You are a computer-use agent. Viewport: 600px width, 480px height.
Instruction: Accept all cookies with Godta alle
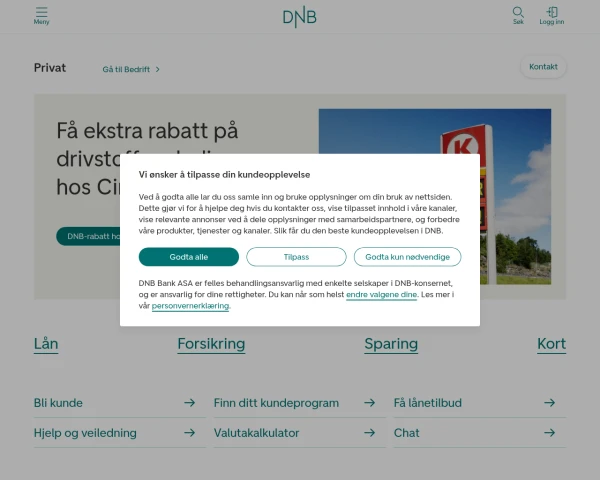click(x=189, y=257)
